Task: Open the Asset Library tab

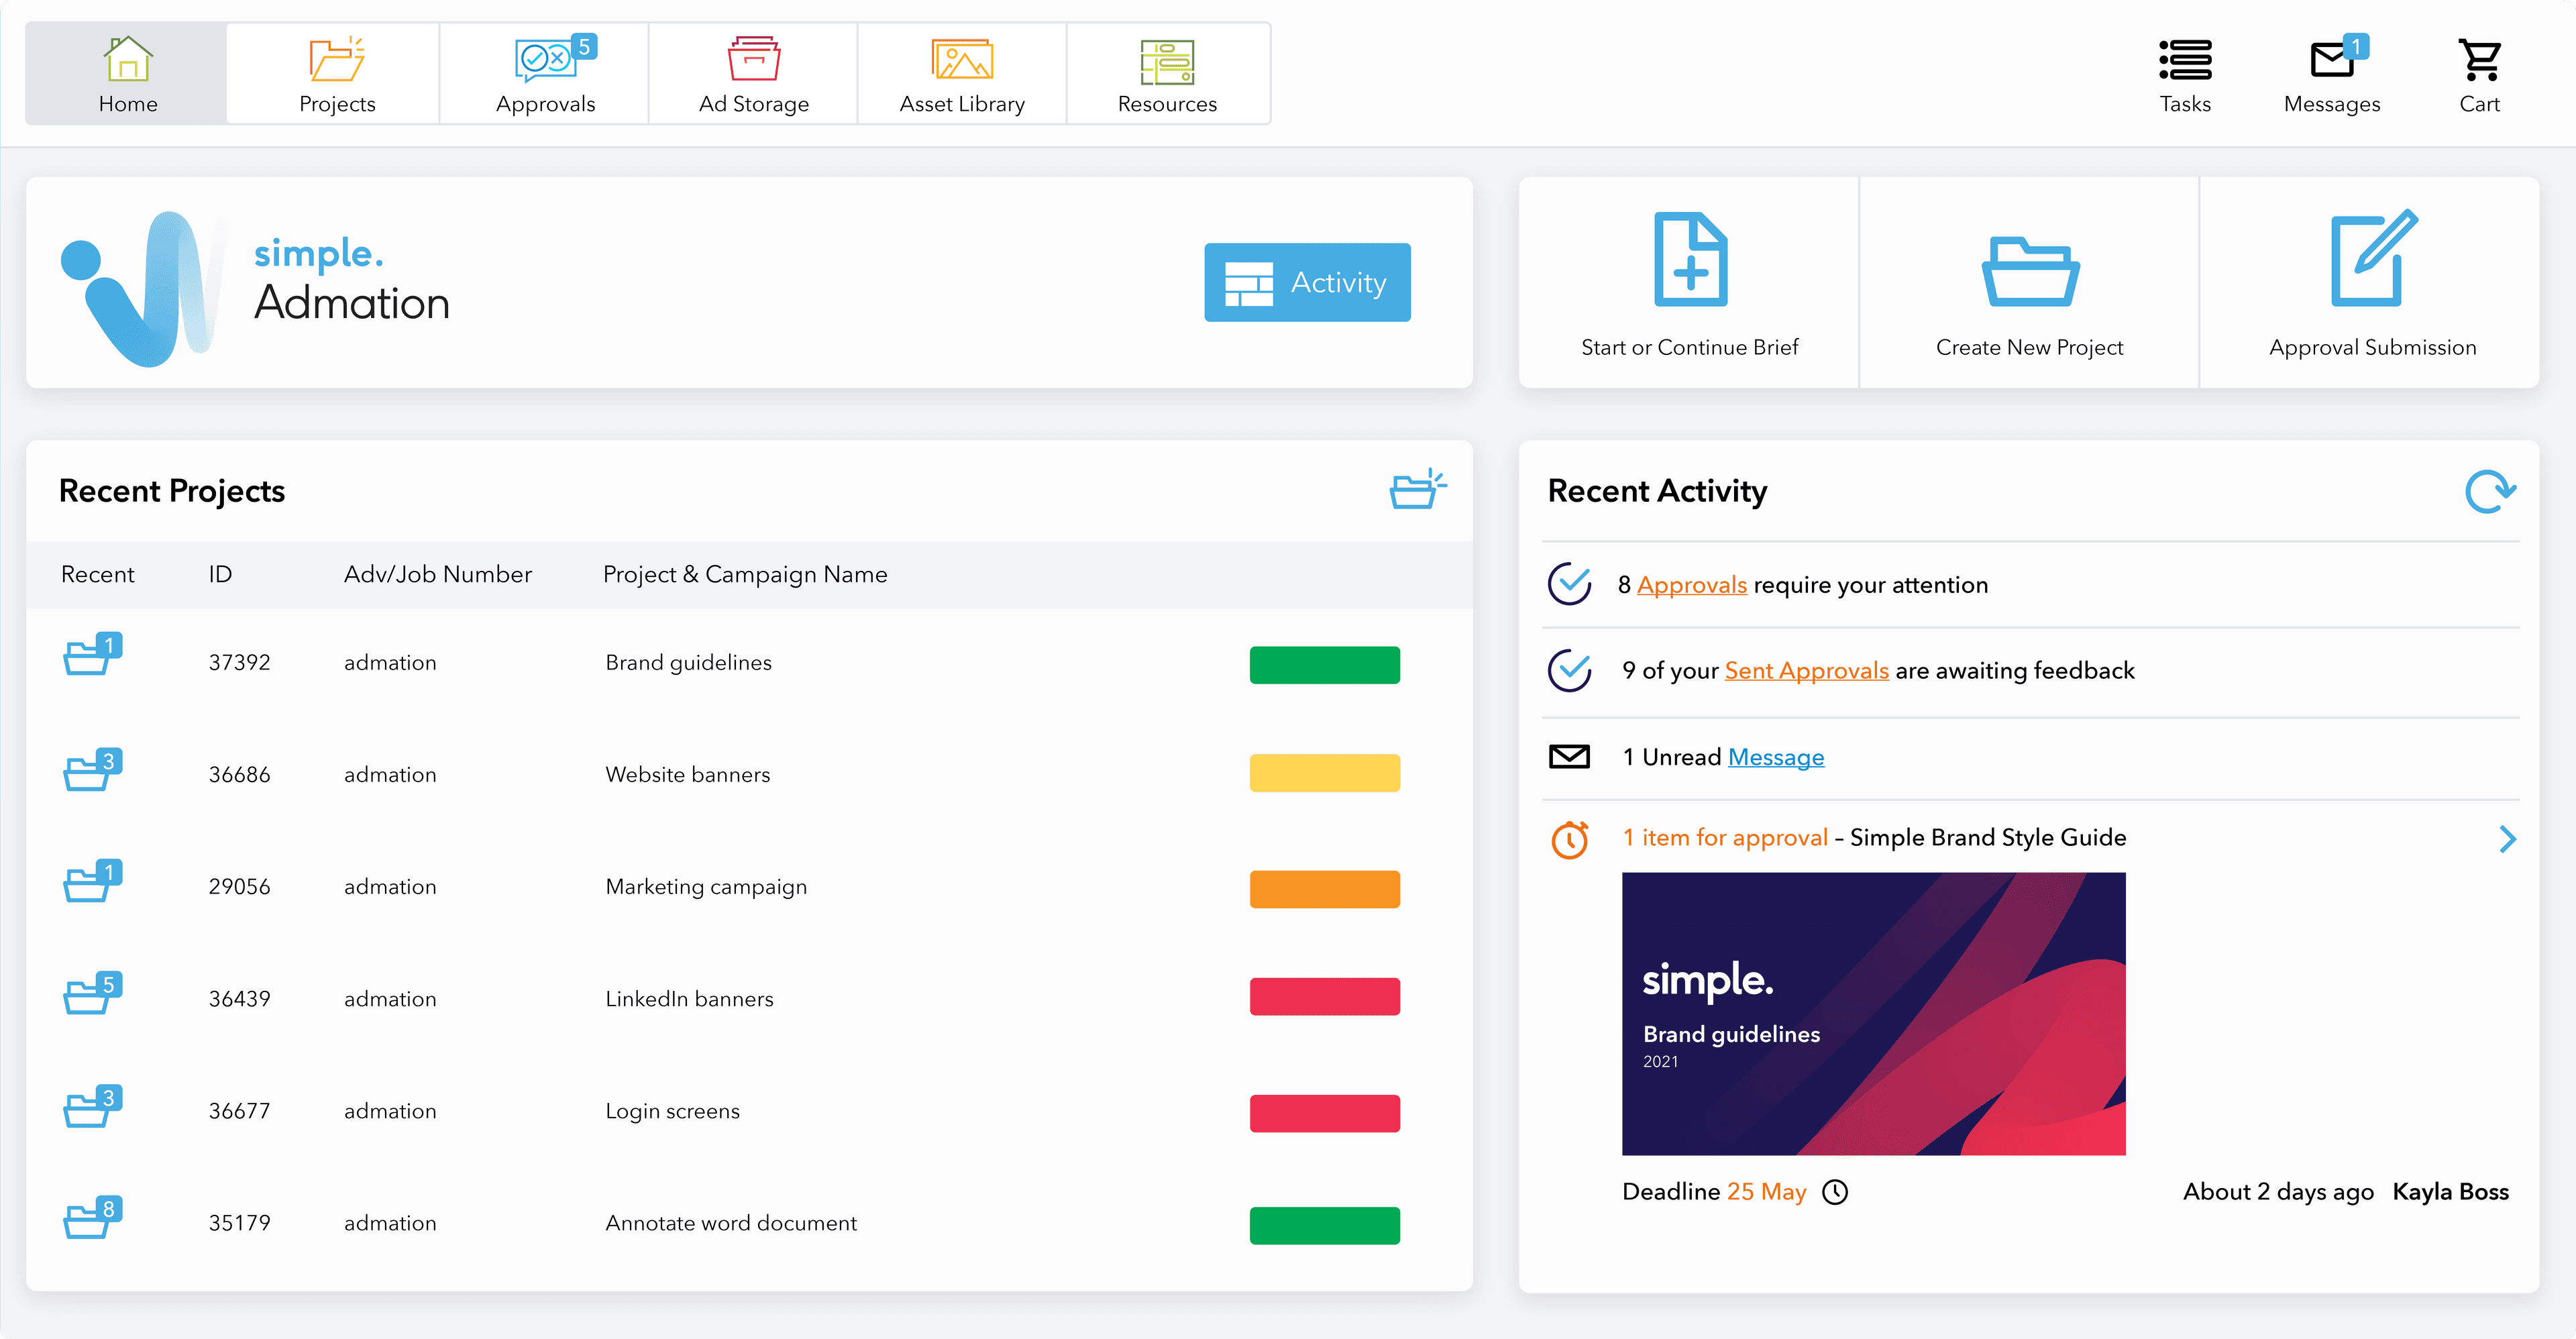Action: (x=961, y=74)
